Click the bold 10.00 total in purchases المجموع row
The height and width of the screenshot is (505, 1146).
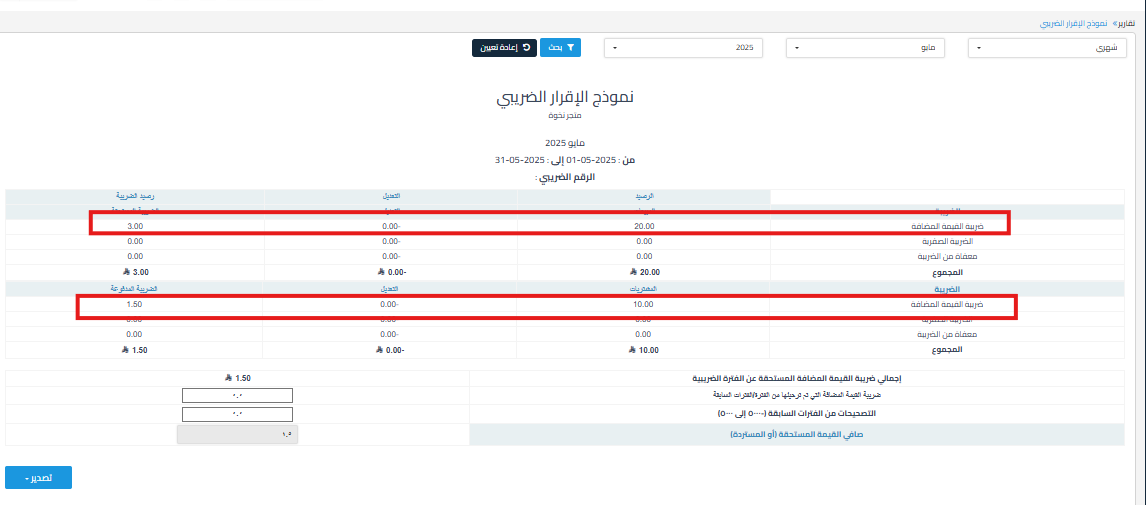pyautogui.click(x=644, y=350)
